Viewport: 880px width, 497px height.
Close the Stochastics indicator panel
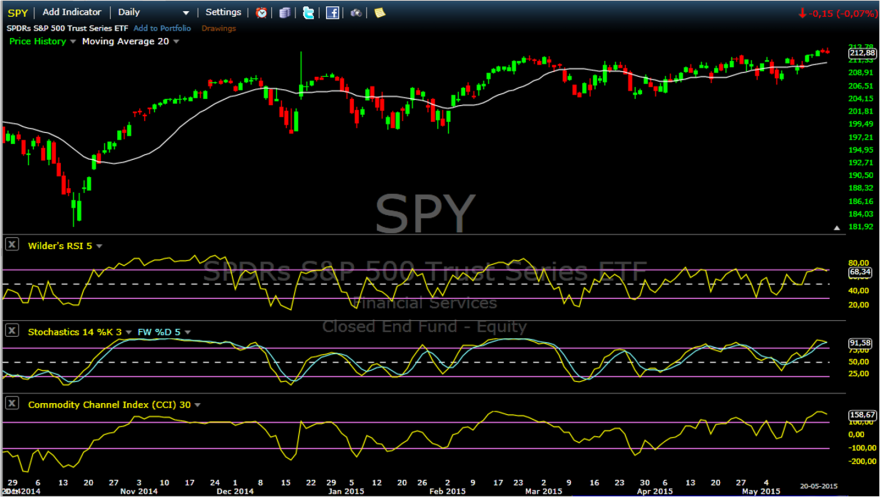pos(12,330)
